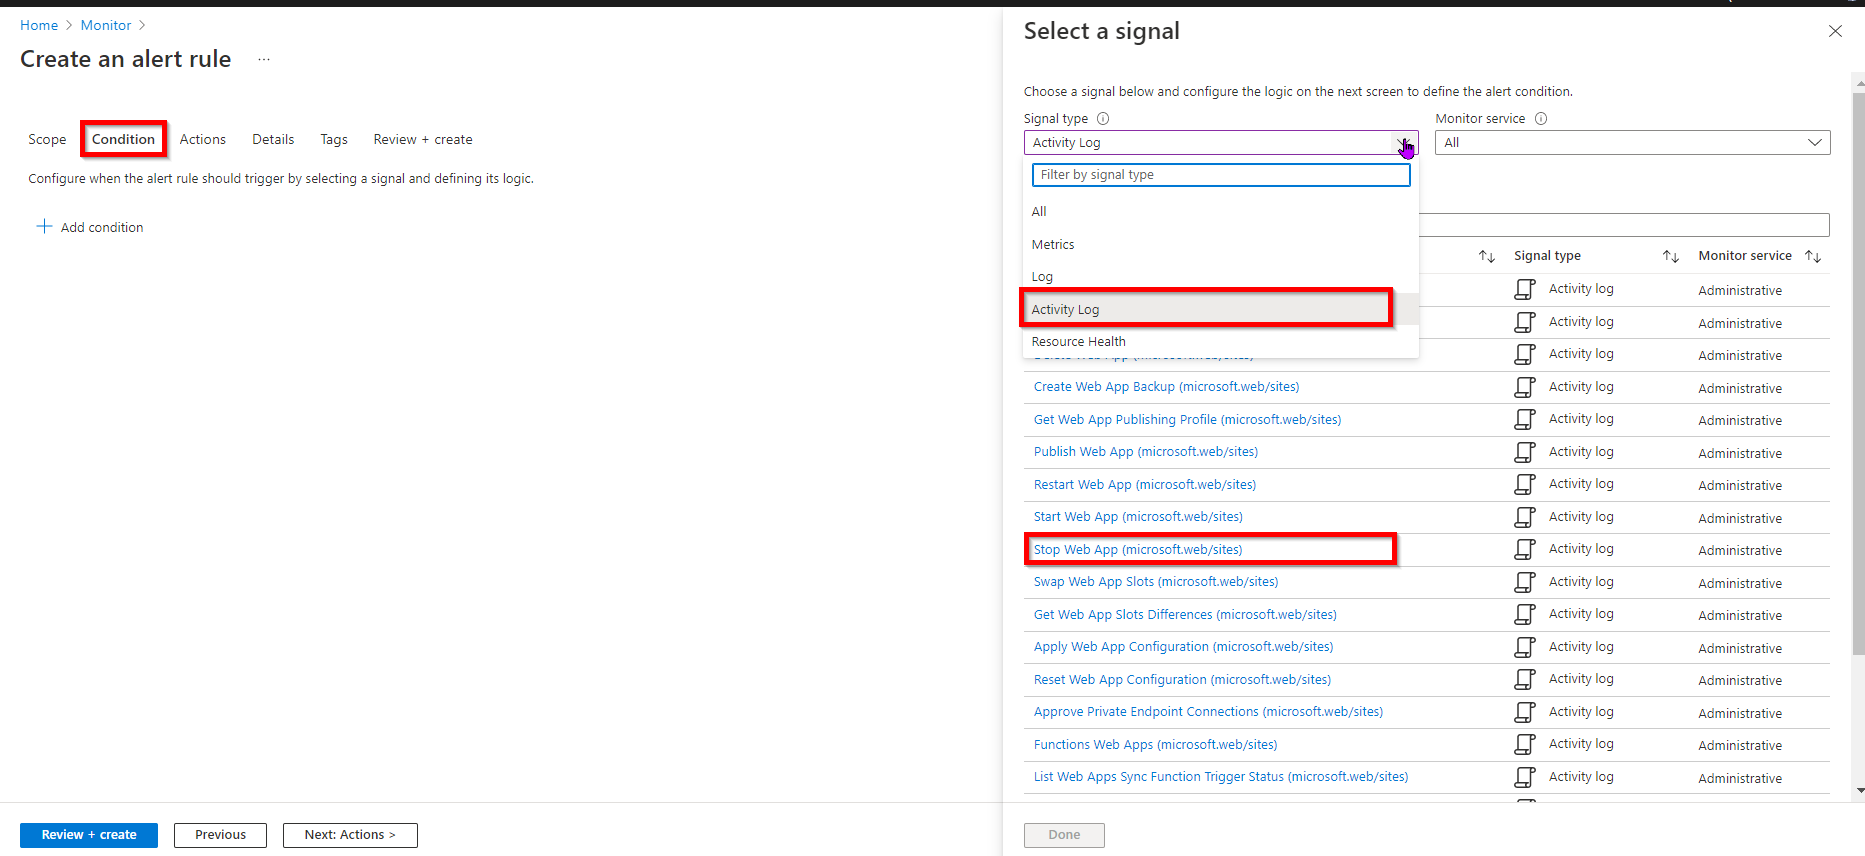Viewport: 1865px width, 856px height.
Task: Switch to the Tags tab
Action: point(334,139)
